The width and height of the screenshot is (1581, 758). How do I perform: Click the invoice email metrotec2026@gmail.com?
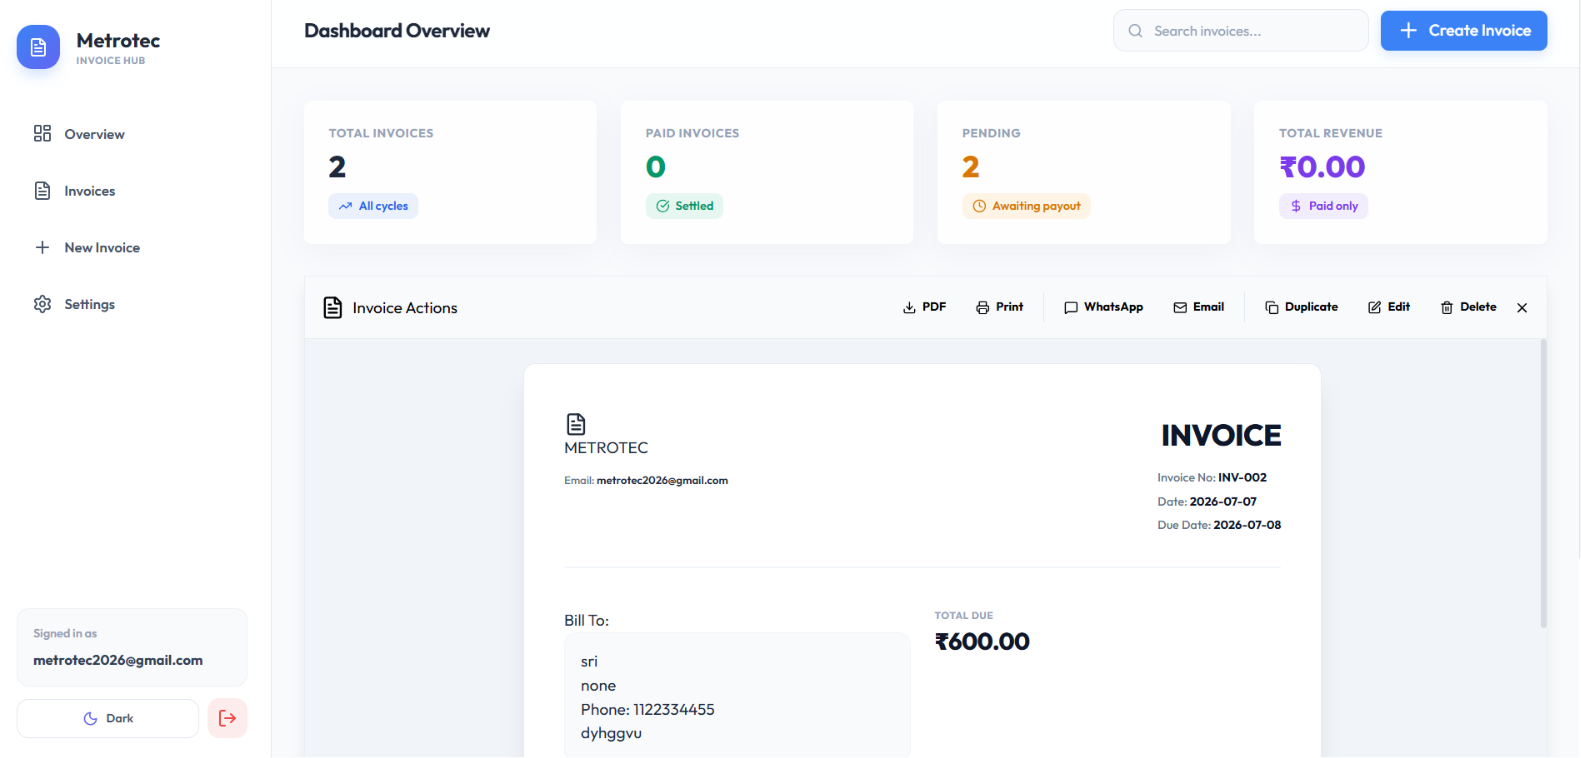coord(662,481)
